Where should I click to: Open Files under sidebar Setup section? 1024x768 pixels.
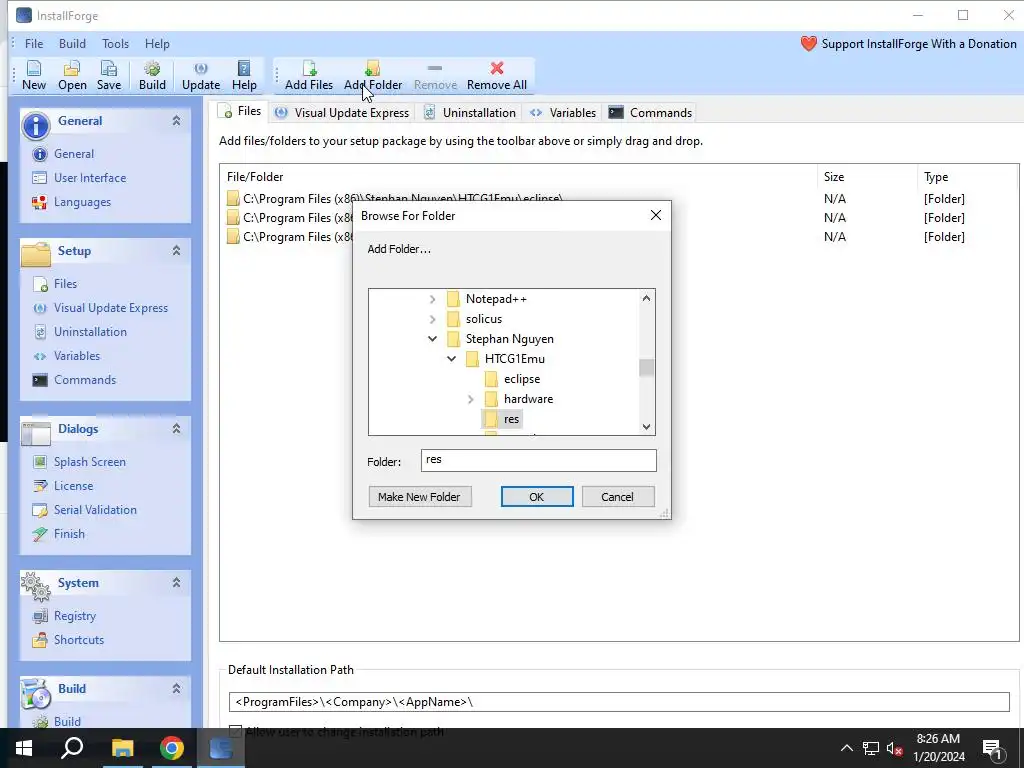(x=65, y=283)
